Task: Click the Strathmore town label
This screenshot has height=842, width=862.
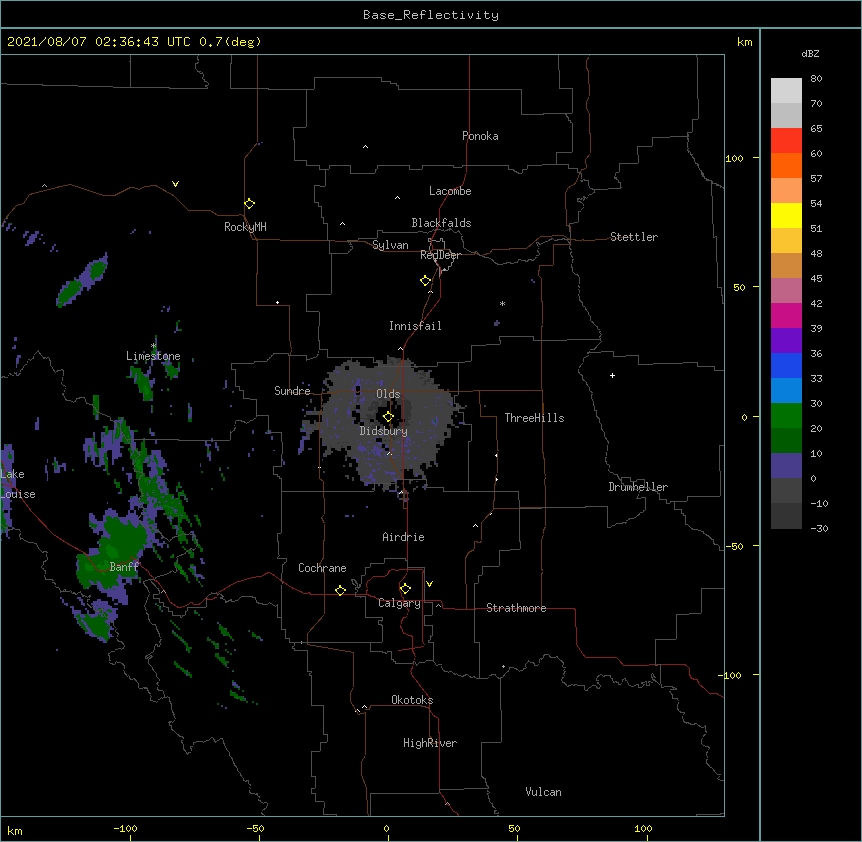Action: pos(516,608)
